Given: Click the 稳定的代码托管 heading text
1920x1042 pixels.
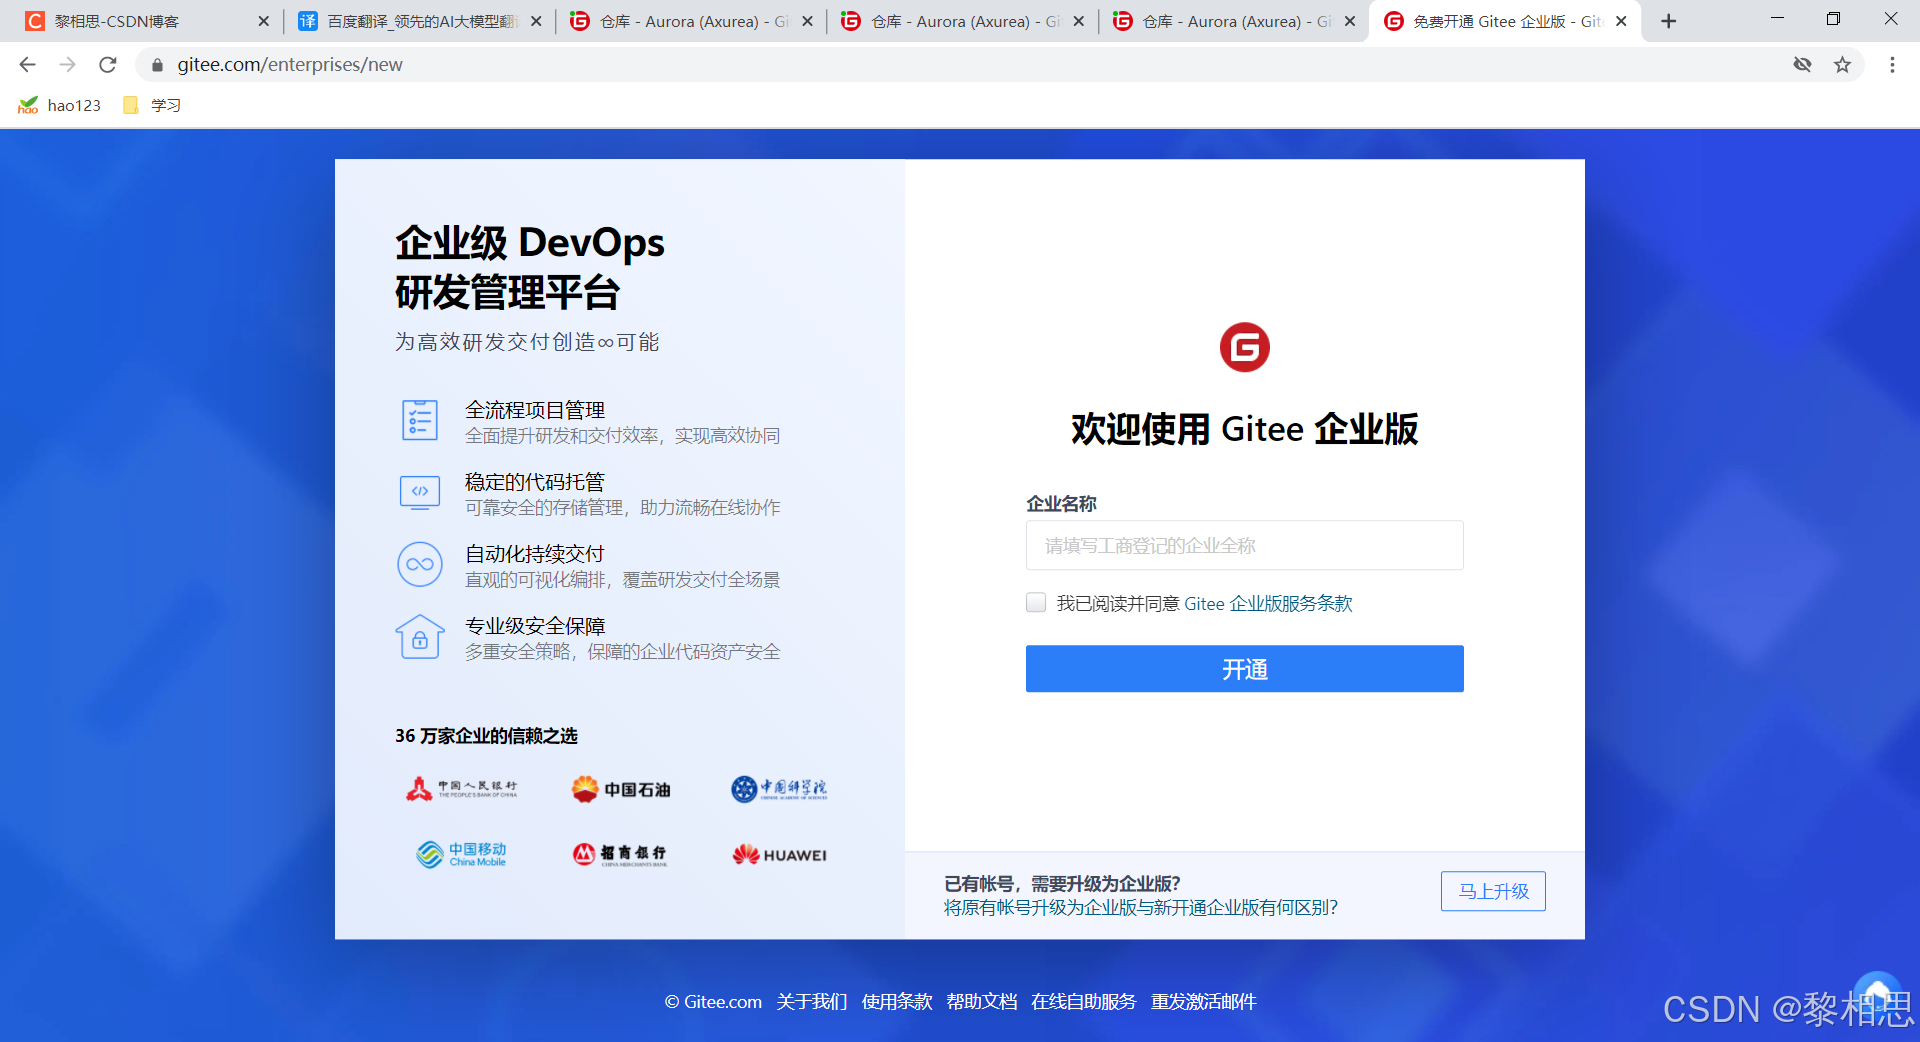Looking at the screenshot, I should tap(535, 482).
